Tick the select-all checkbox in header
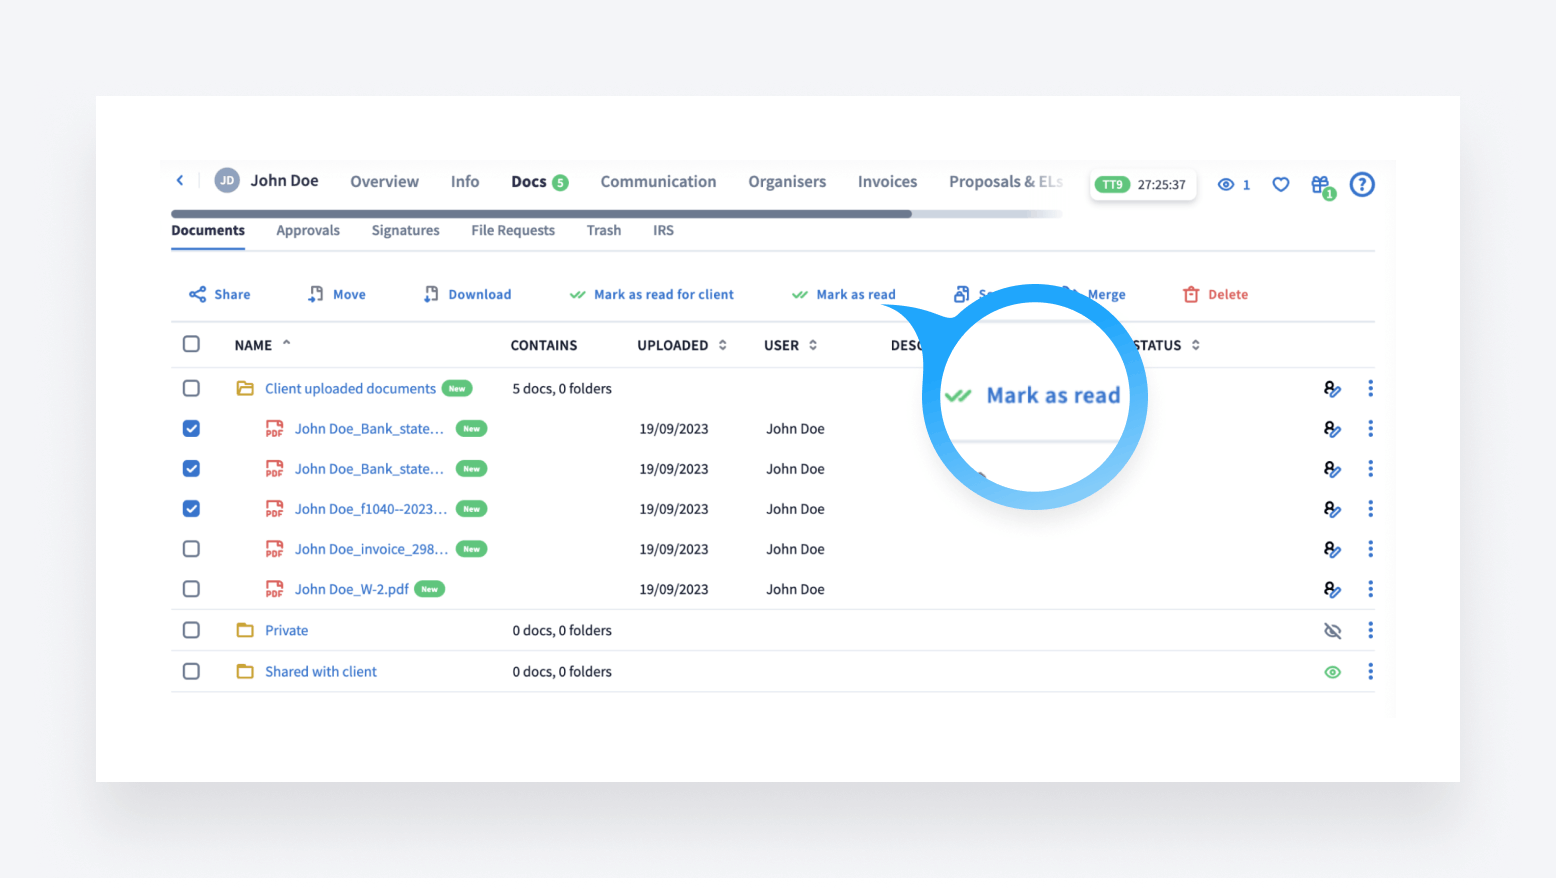Screen dimensions: 1556x890 [x=191, y=344]
